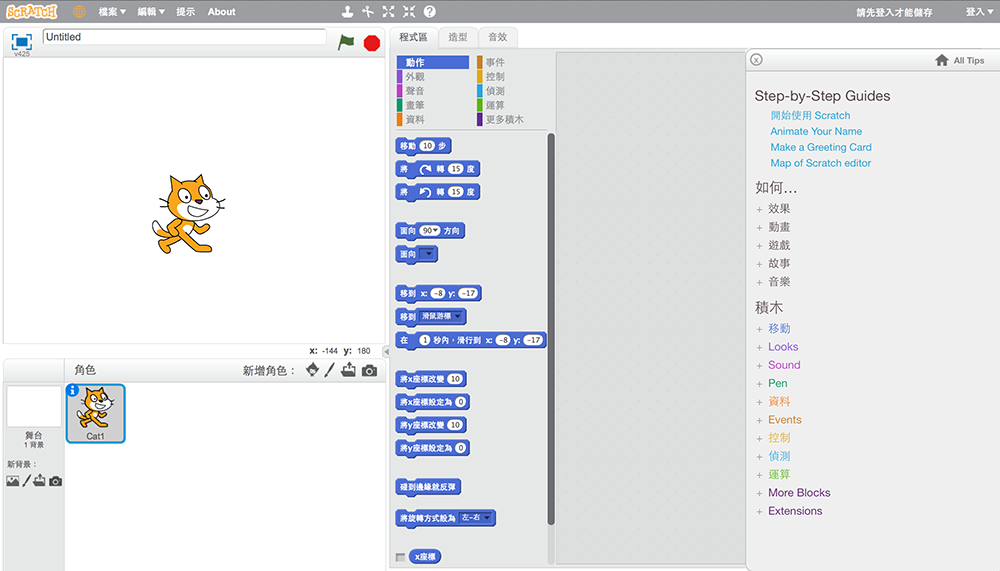Click the 碰到邊緣就反彈 block
Viewport: 1000px width, 571px height.
tap(428, 487)
